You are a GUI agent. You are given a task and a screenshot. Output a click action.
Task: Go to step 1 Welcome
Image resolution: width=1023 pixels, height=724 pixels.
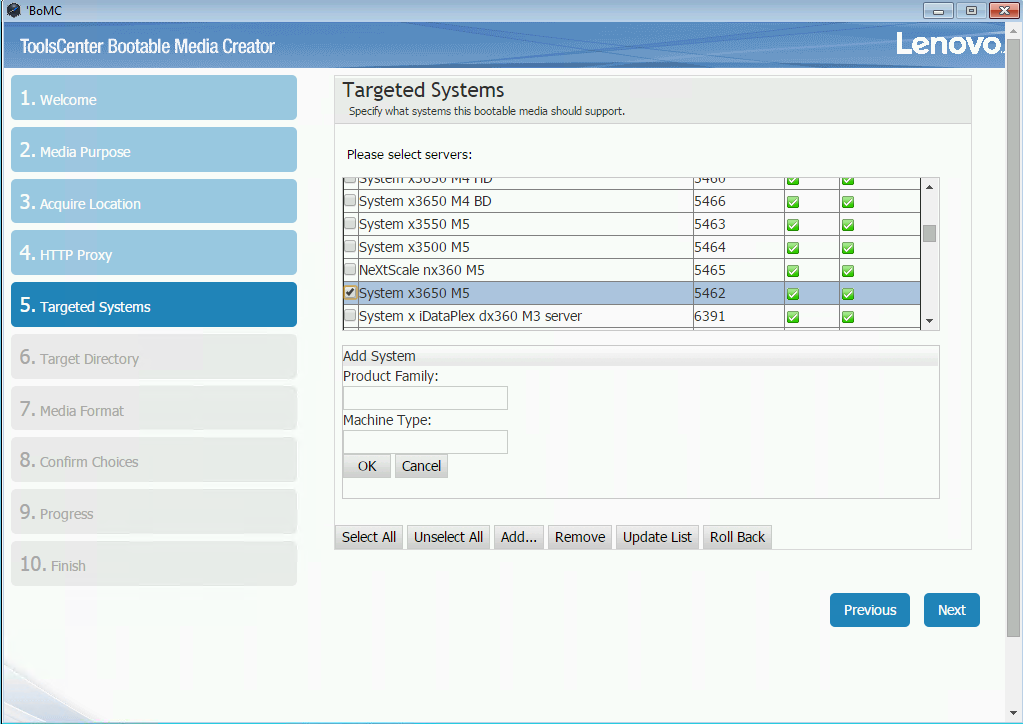pyautogui.click(x=154, y=98)
